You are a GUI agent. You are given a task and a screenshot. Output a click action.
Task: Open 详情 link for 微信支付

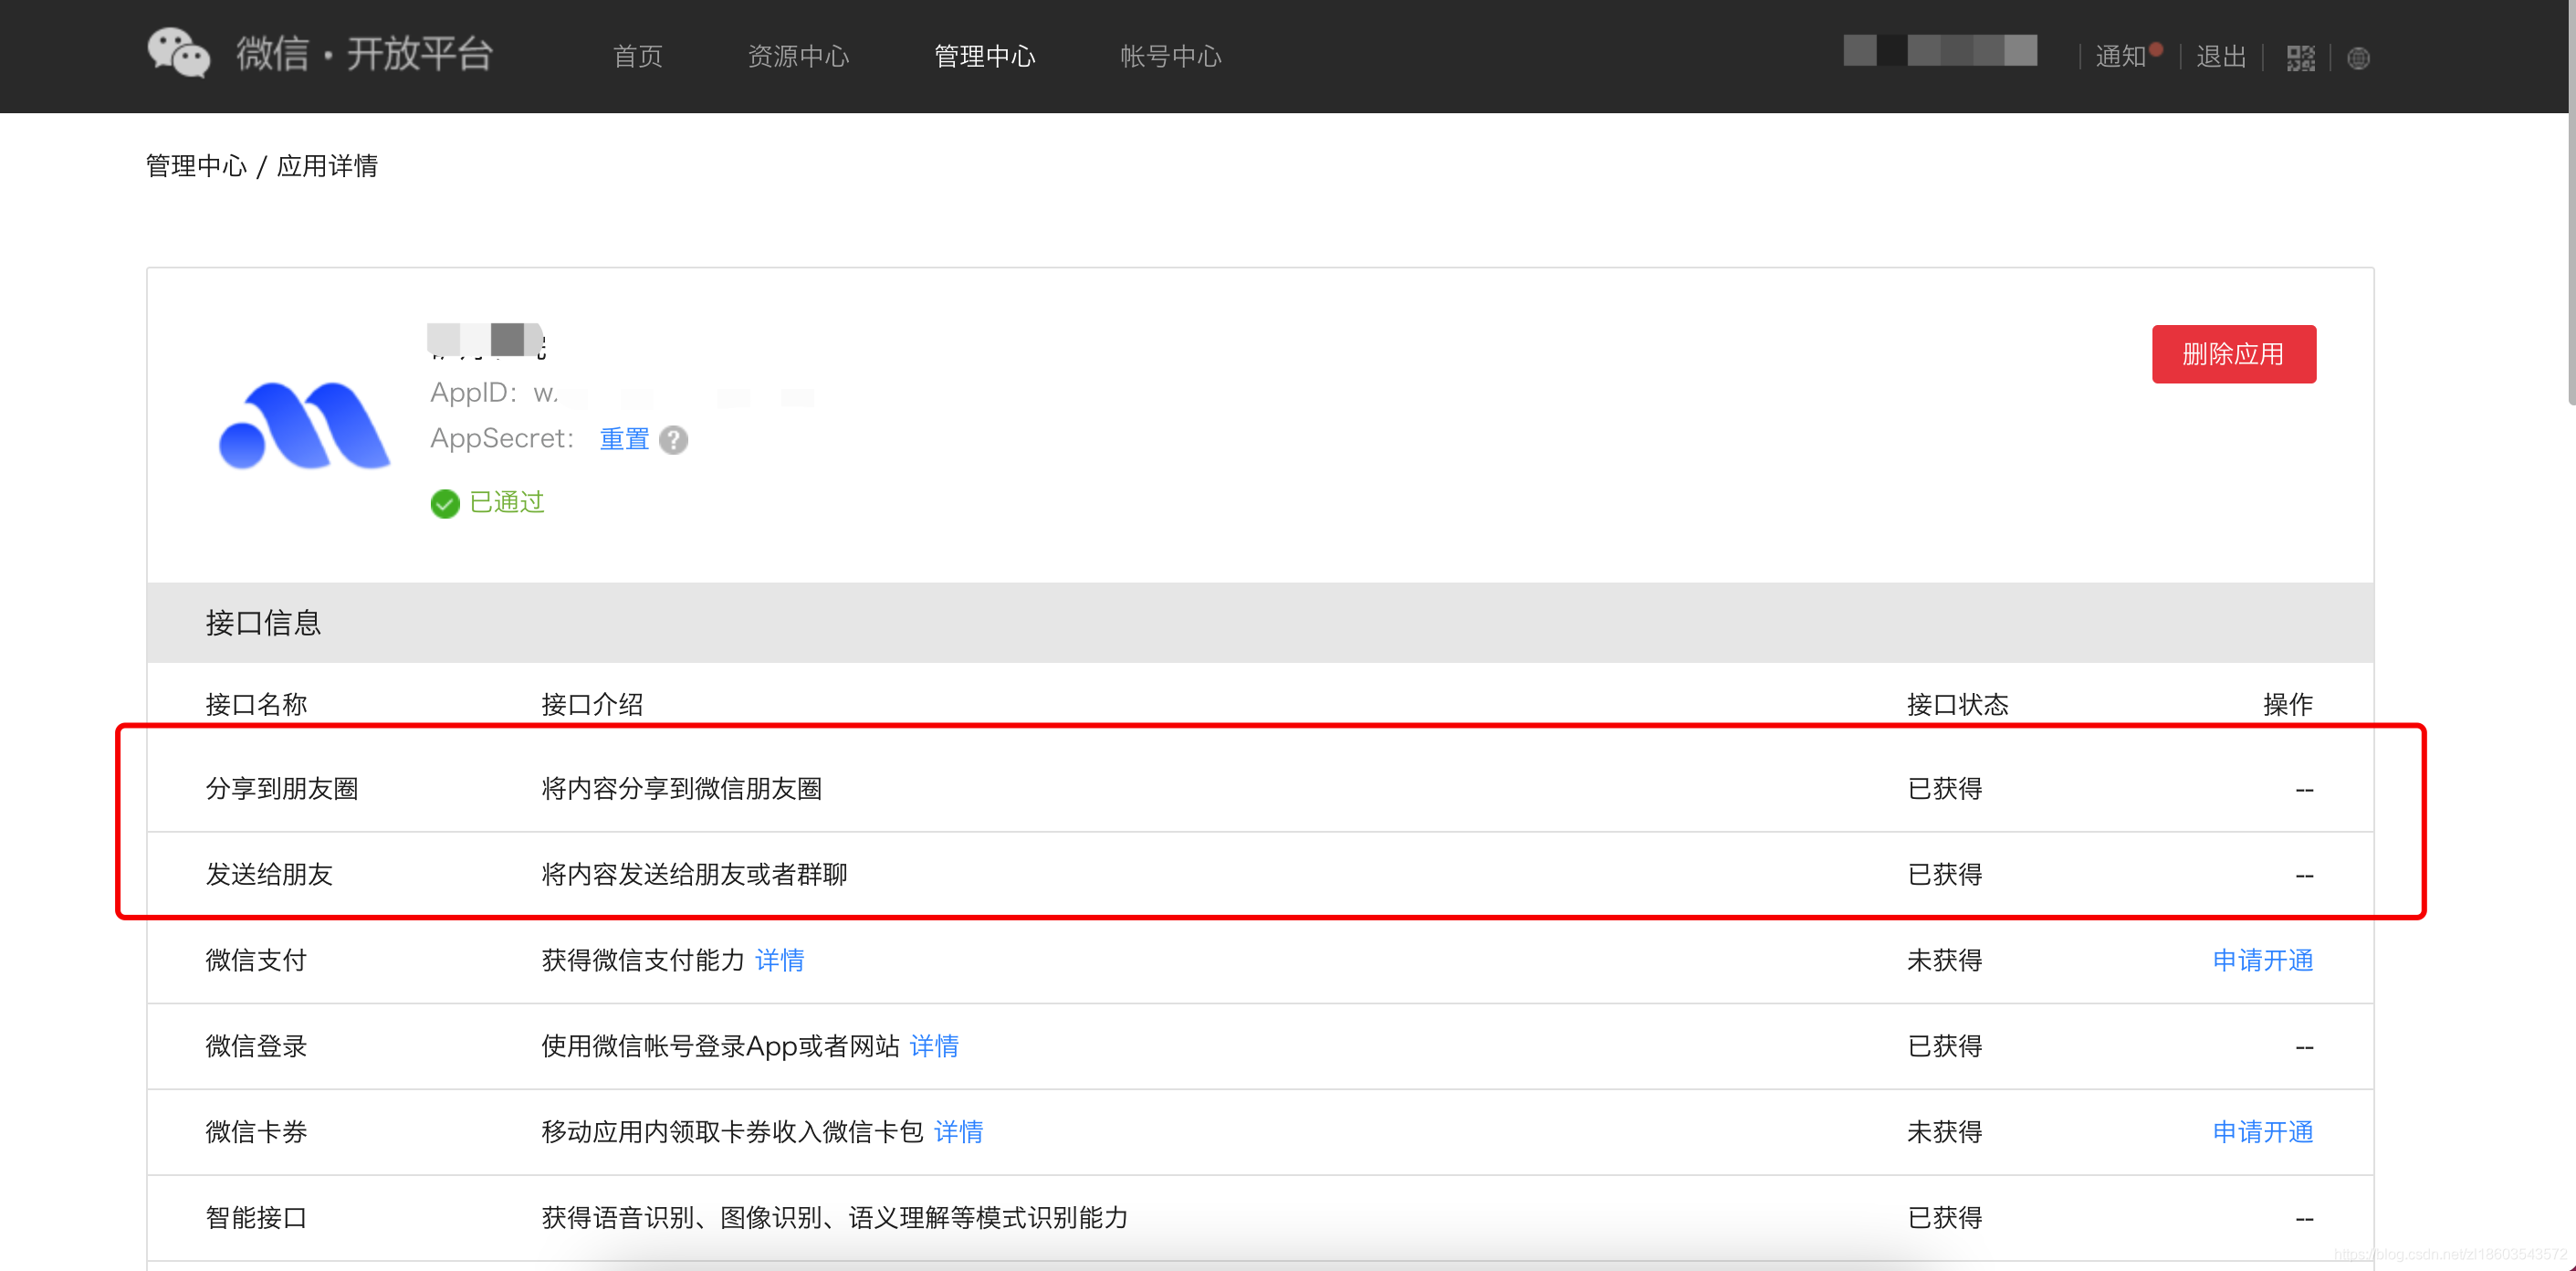tap(779, 960)
